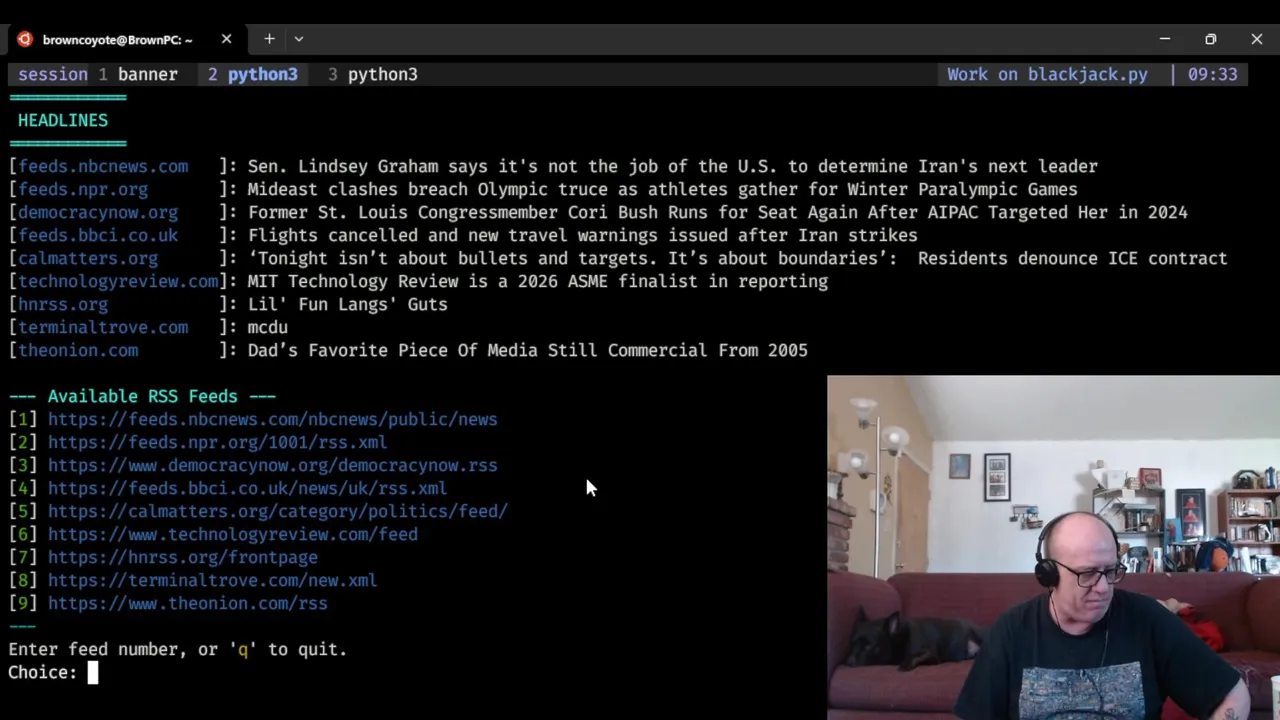Click the webcam video overlay
The height and width of the screenshot is (720, 1280).
pos(1053,547)
